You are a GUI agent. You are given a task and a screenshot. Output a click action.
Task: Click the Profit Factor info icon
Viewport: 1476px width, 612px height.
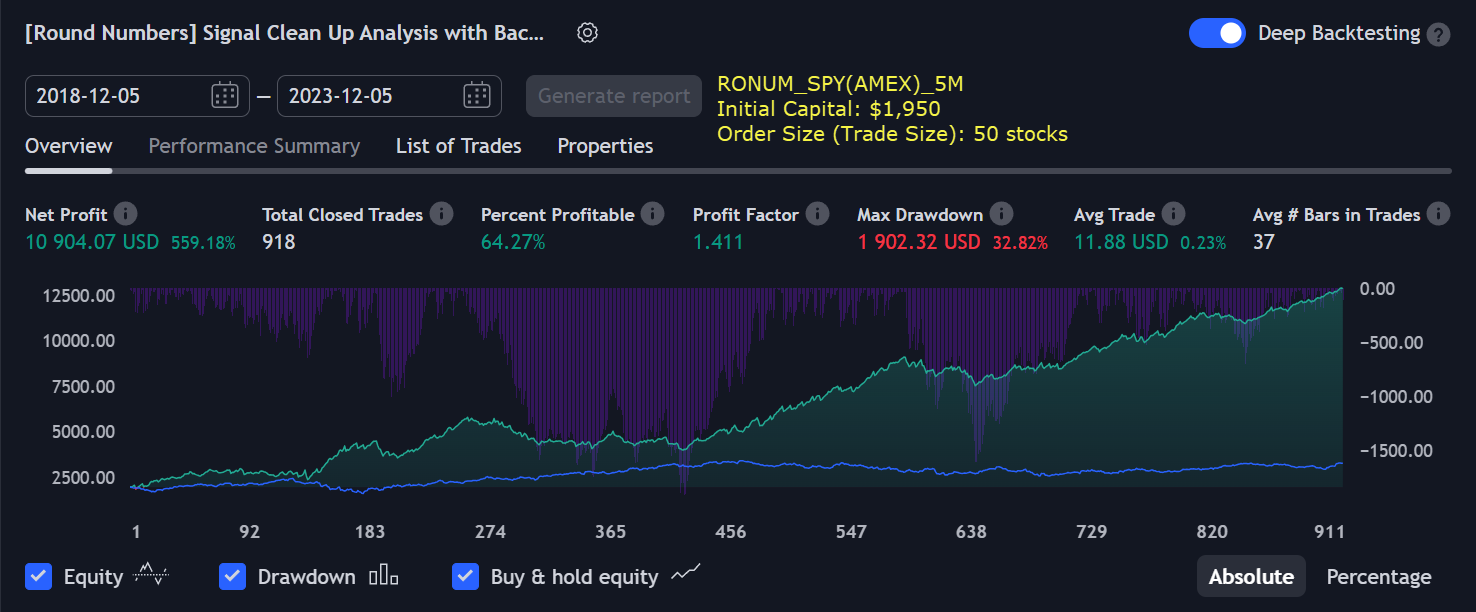coord(817,214)
